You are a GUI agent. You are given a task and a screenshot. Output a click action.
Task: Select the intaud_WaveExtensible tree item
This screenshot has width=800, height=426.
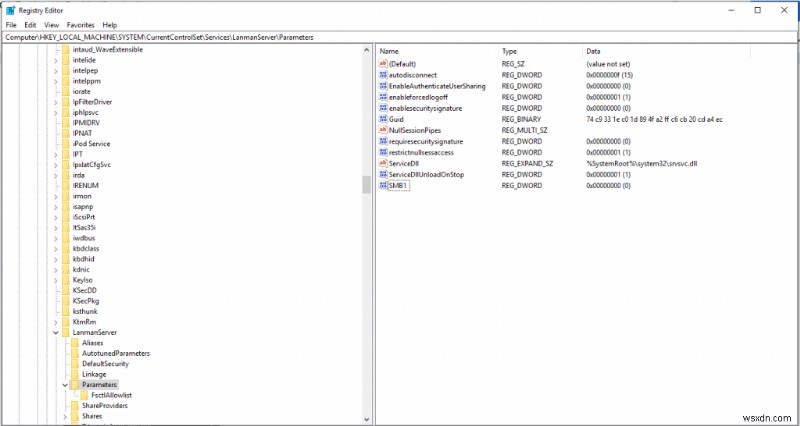tap(108, 49)
